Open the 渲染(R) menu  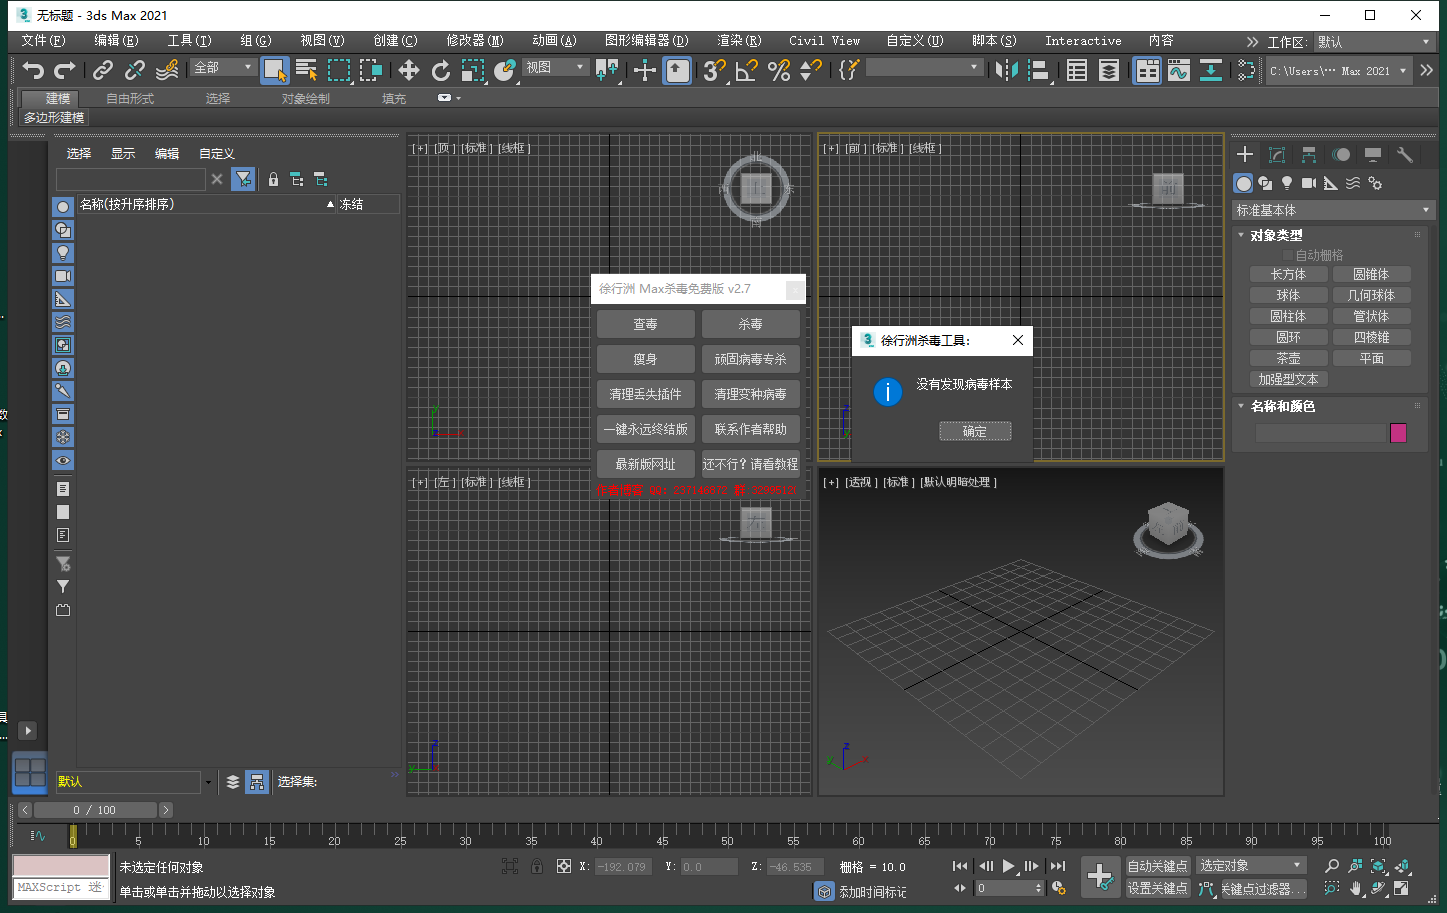click(739, 41)
